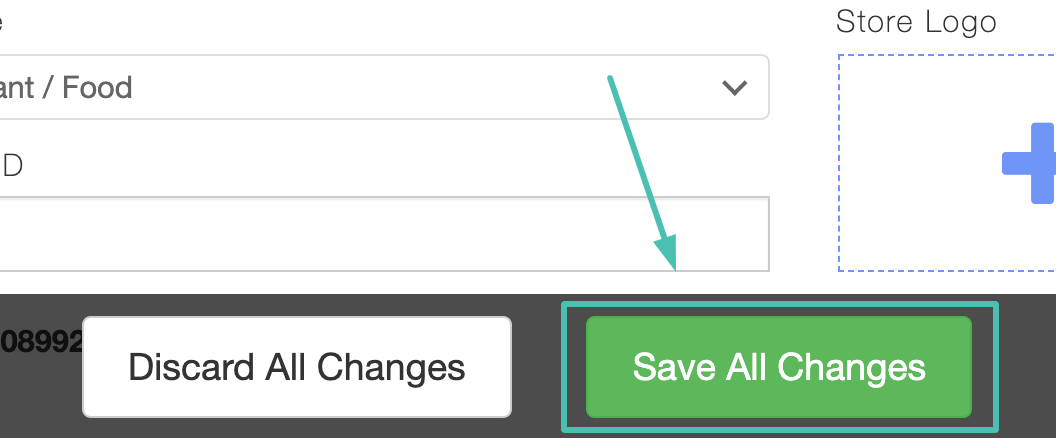Screen dimensions: 1056x438
Task: Place cursor in the blank ID input field
Action: point(380,233)
